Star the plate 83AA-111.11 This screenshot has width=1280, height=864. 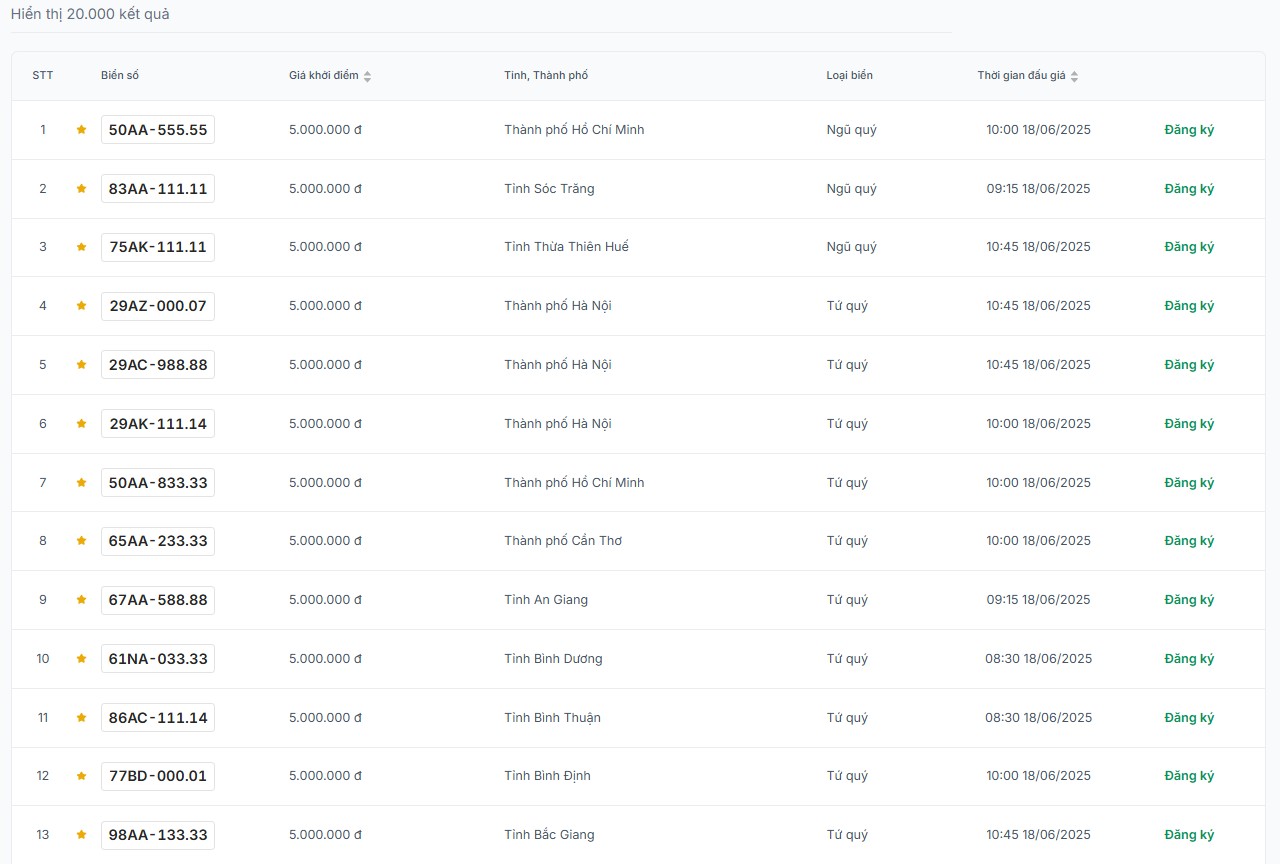pyautogui.click(x=81, y=189)
